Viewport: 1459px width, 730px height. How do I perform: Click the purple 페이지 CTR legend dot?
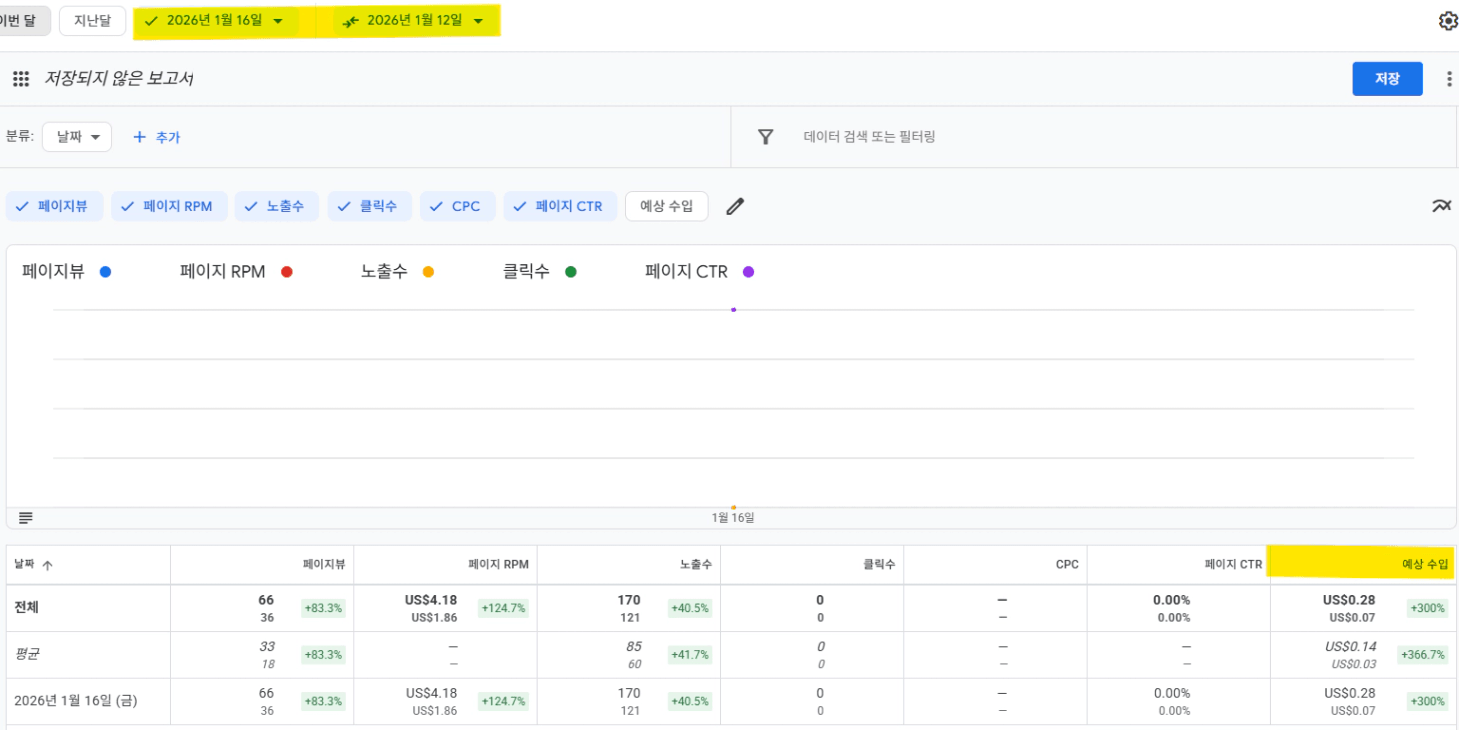pyautogui.click(x=748, y=272)
